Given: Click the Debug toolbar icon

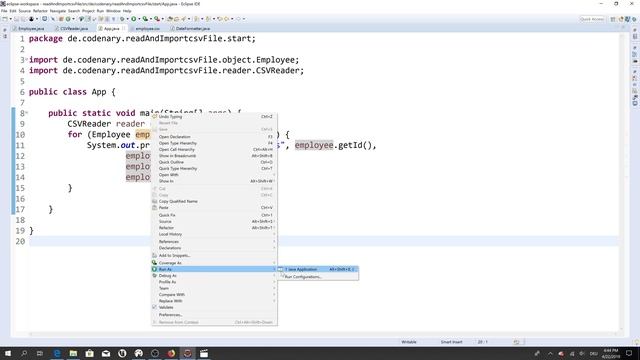Looking at the screenshot, I should point(122,19).
